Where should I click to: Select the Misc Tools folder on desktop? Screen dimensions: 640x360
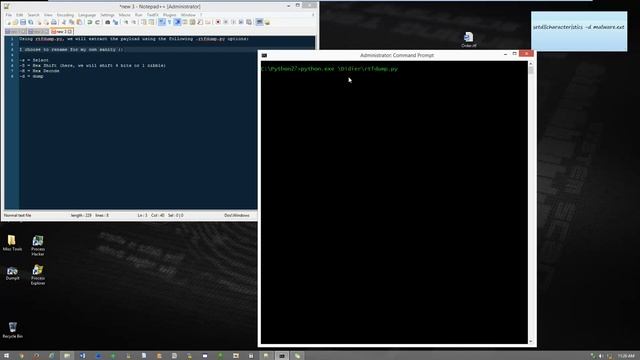[12, 243]
